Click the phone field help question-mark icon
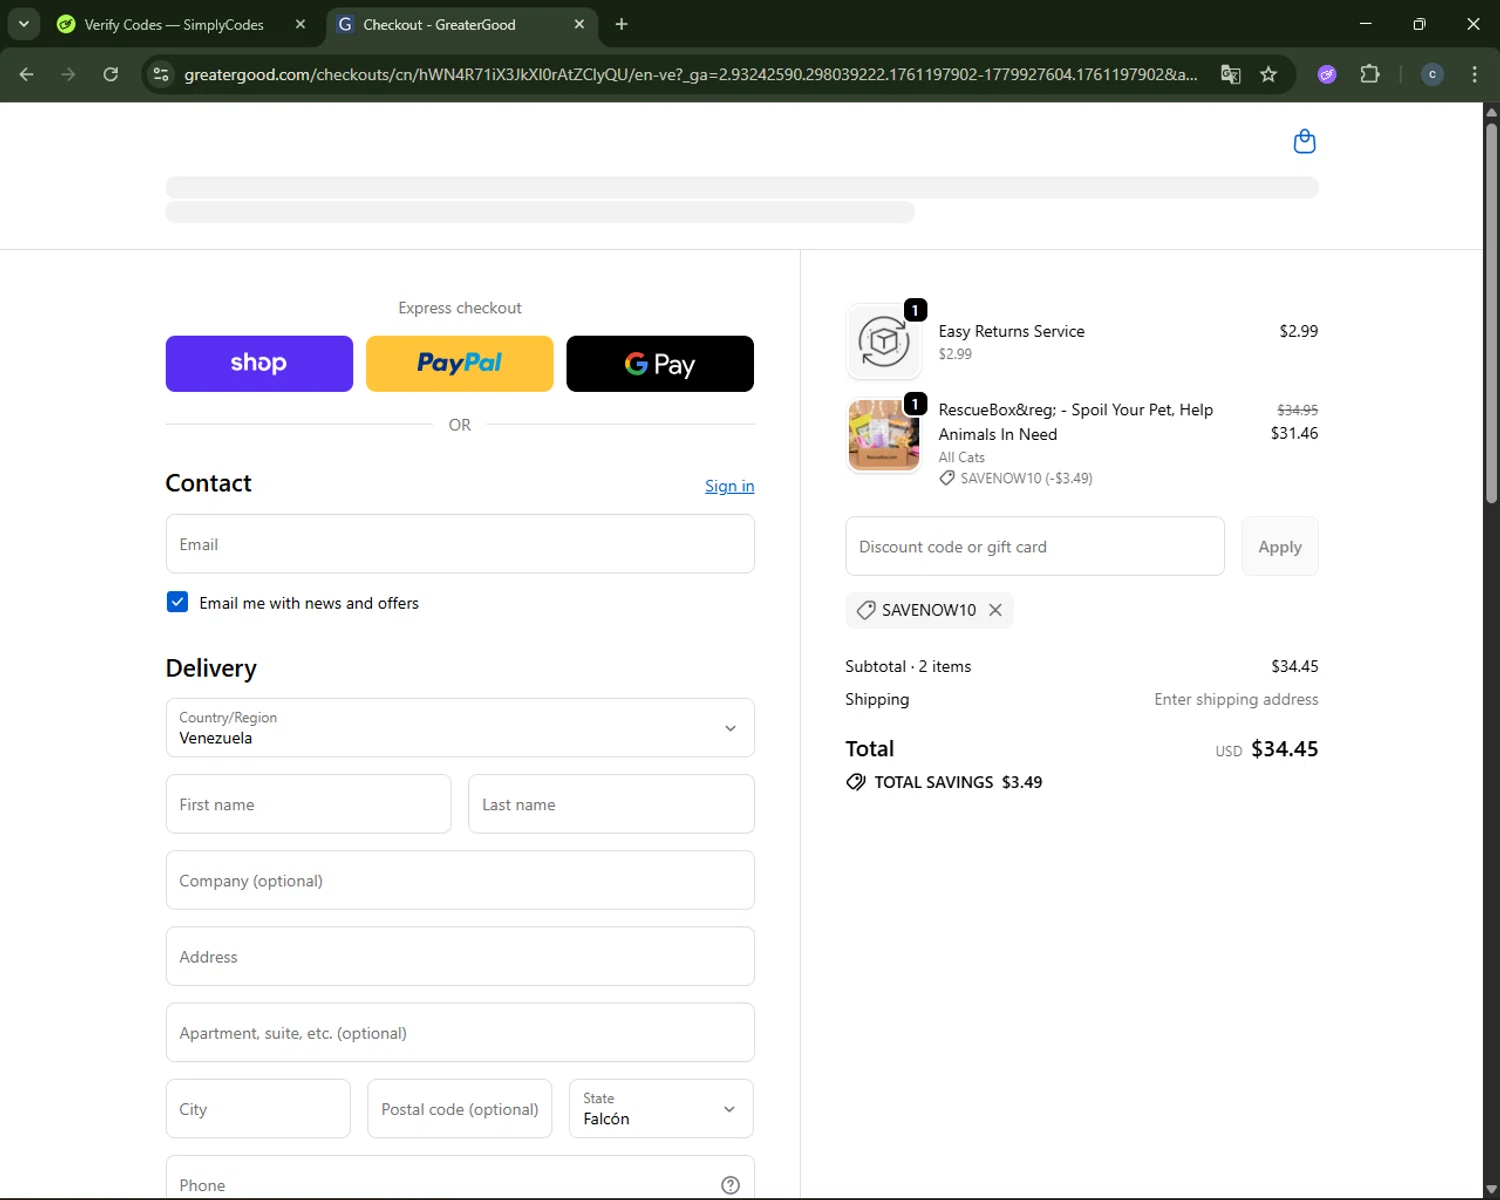 [x=730, y=1185]
